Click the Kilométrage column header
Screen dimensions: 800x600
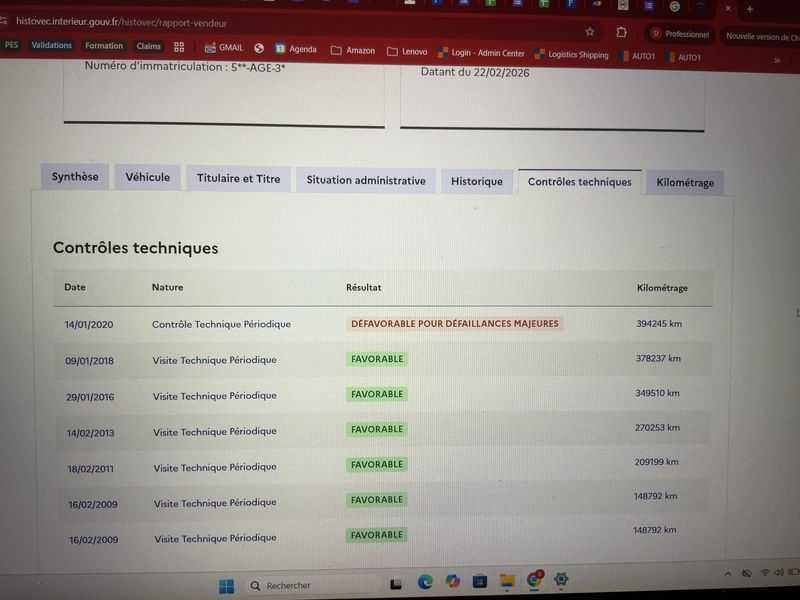click(x=662, y=288)
